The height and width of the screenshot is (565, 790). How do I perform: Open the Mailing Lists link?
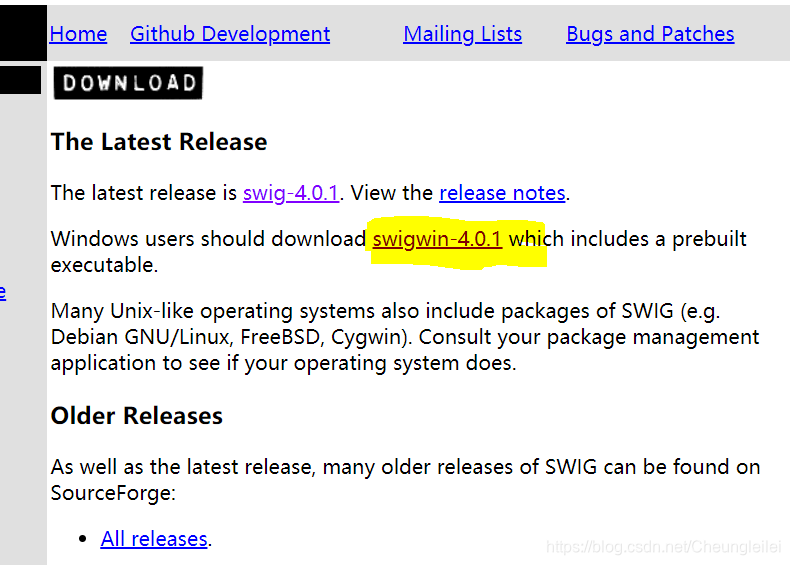[463, 34]
